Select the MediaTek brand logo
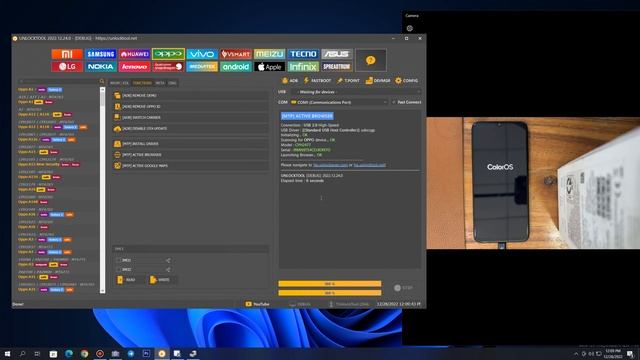 [202, 67]
